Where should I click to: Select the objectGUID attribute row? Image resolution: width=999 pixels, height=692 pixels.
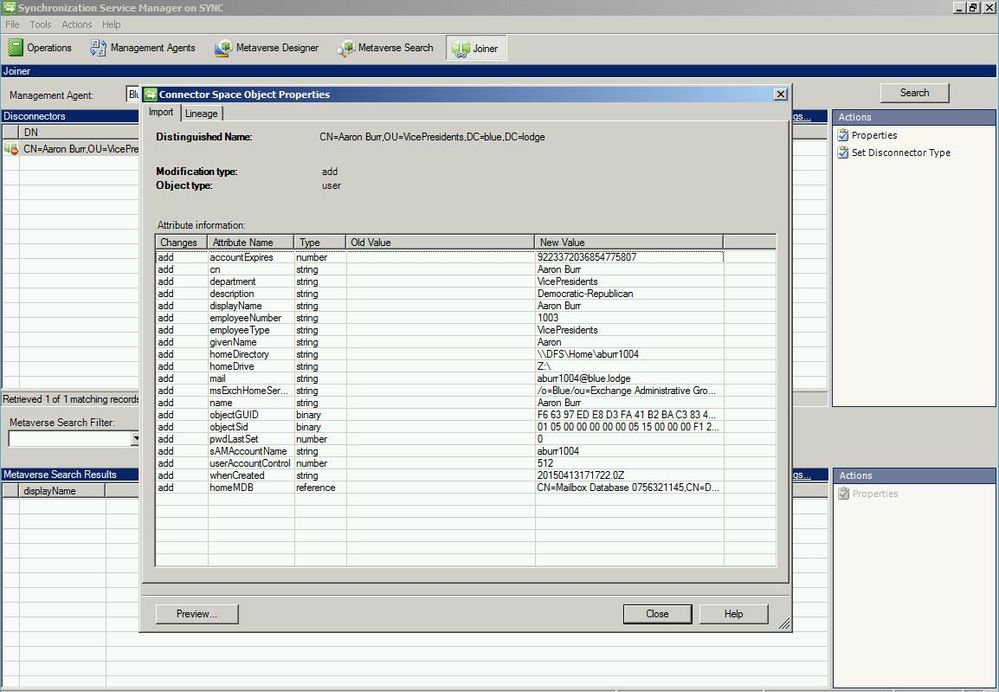pyautogui.click(x=440, y=415)
